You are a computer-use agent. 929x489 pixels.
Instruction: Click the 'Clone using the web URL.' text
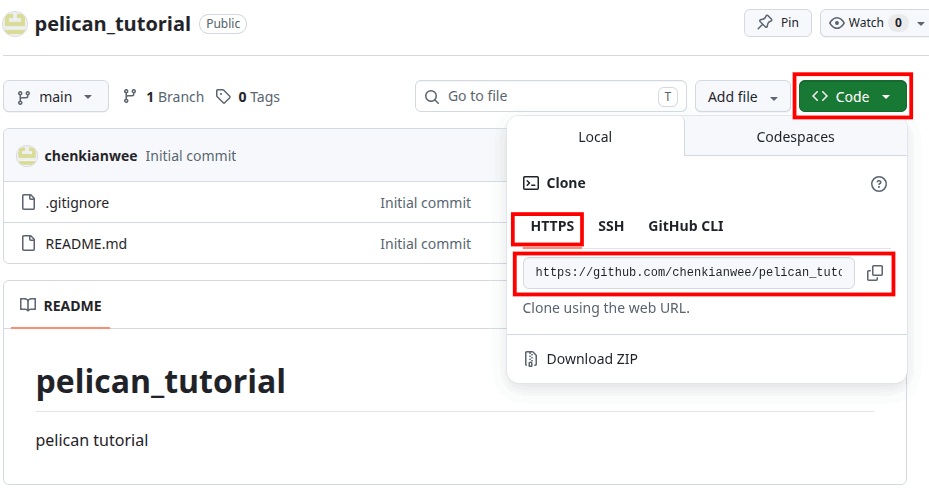[x=606, y=308]
